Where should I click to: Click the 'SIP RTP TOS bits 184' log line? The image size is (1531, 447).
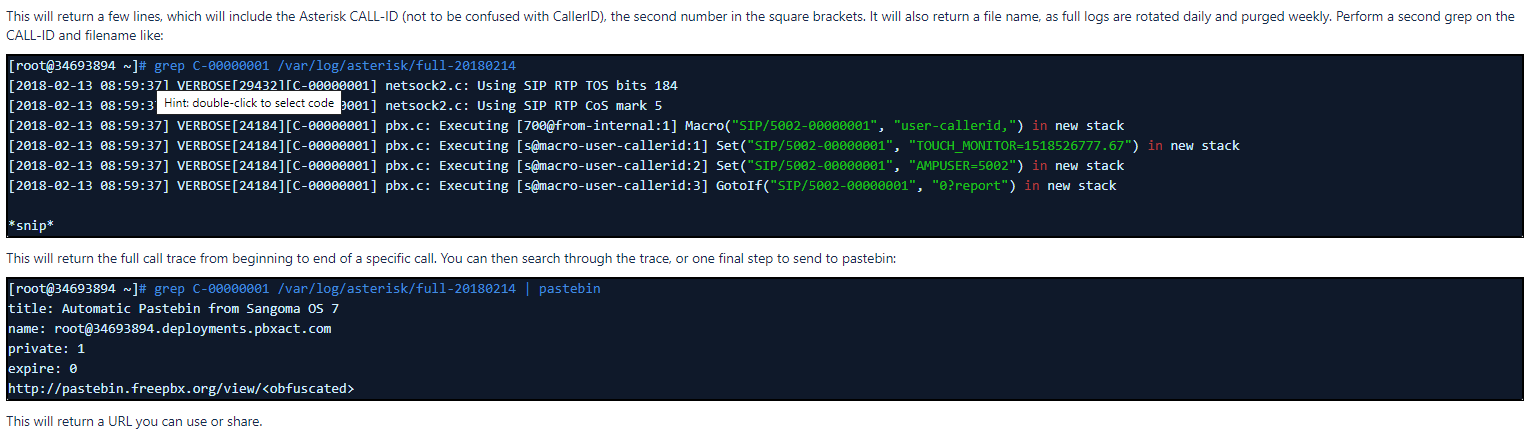[x=343, y=86]
